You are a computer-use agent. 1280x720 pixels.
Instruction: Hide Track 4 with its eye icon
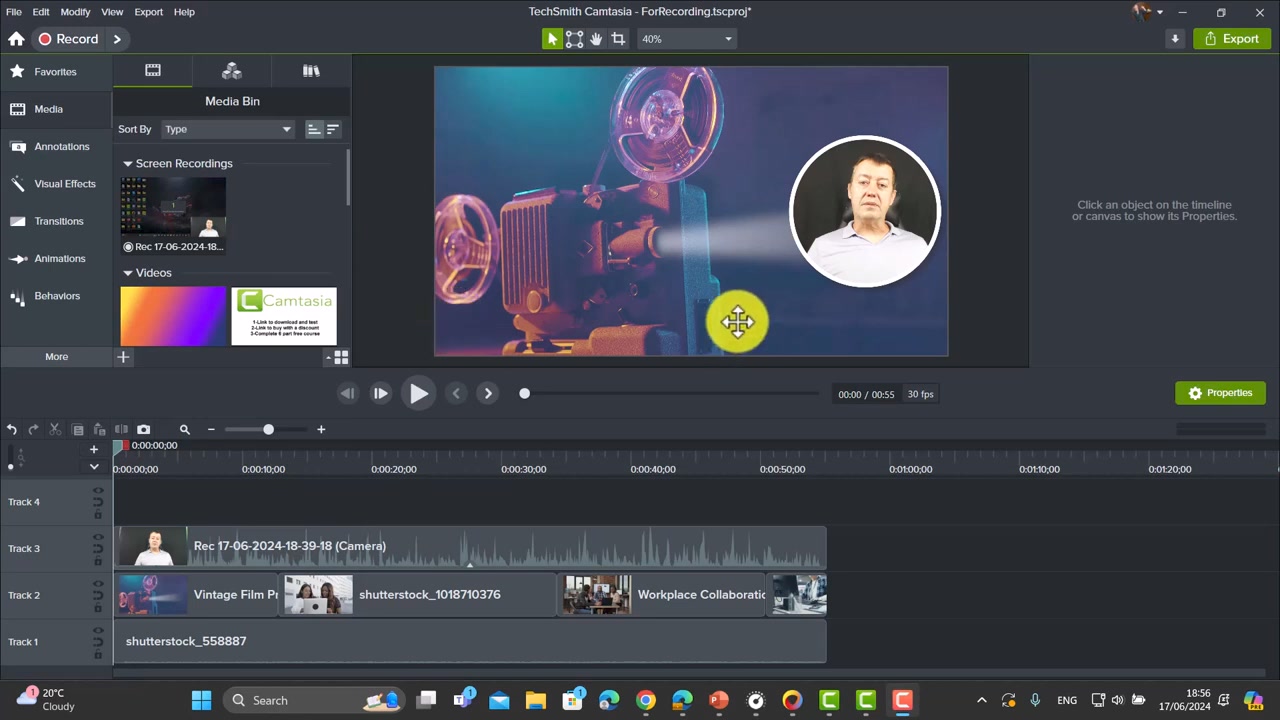pos(98,491)
